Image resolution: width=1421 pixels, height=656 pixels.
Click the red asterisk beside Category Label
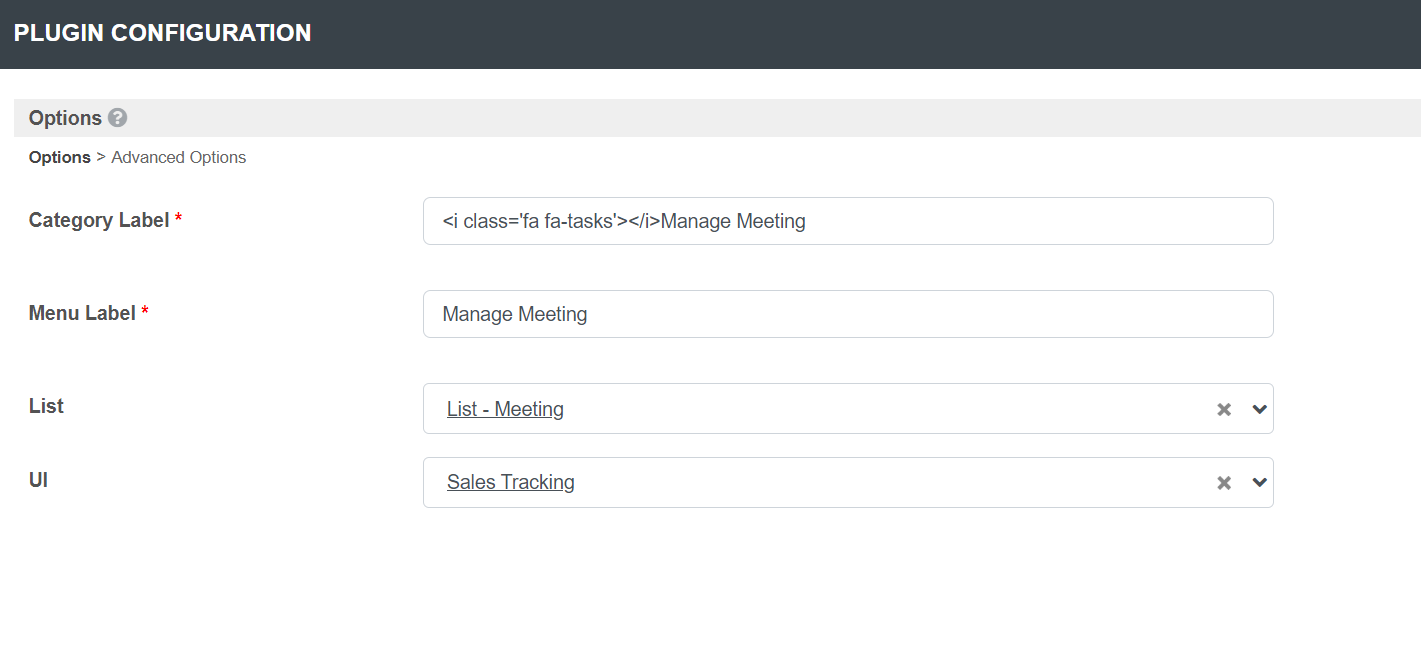point(178,219)
